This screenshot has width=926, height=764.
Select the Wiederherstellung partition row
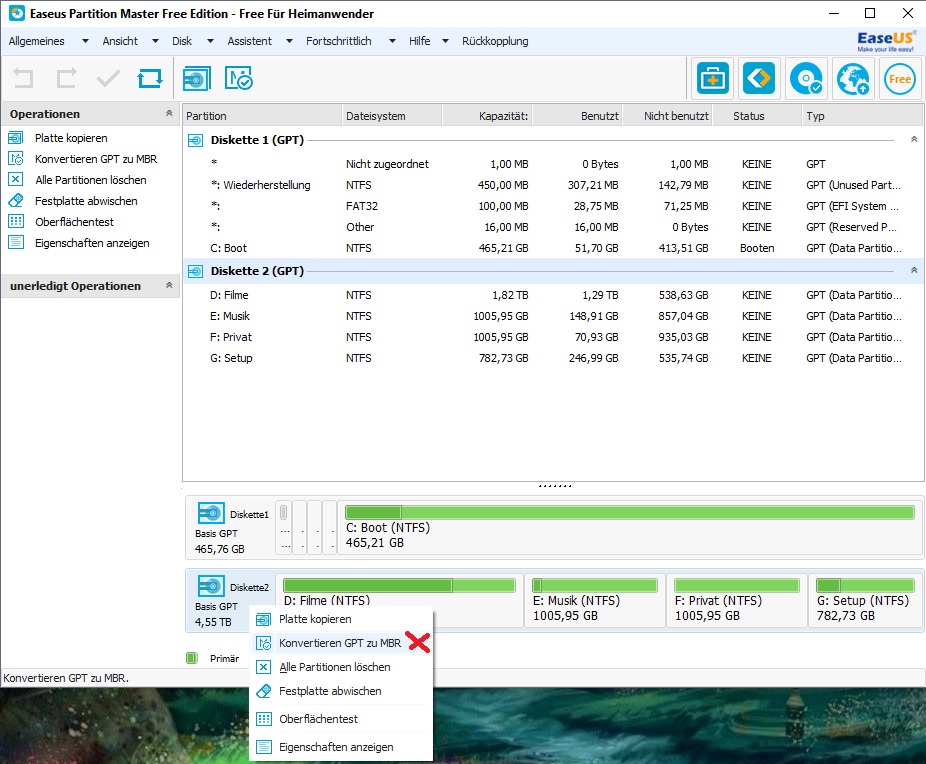coord(553,185)
